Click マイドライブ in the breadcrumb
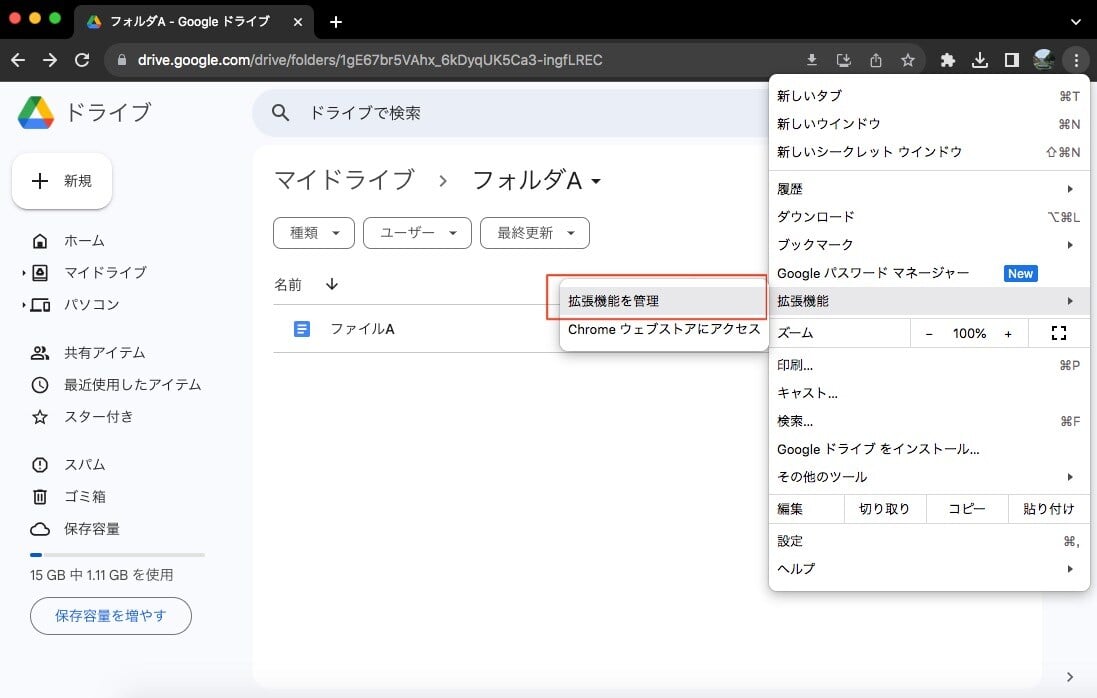 344,180
